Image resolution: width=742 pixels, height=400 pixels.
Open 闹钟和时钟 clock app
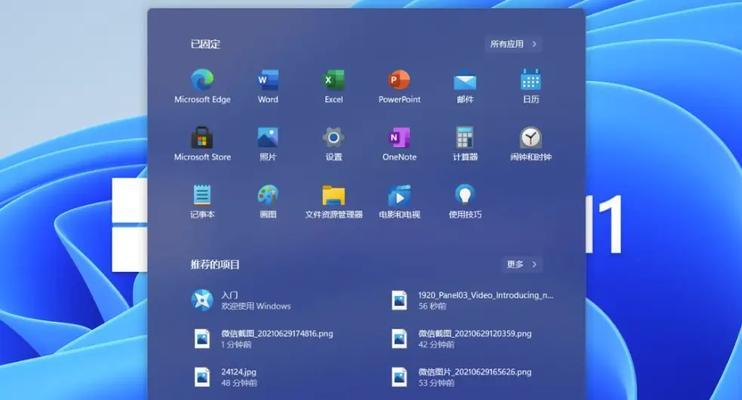(531, 143)
